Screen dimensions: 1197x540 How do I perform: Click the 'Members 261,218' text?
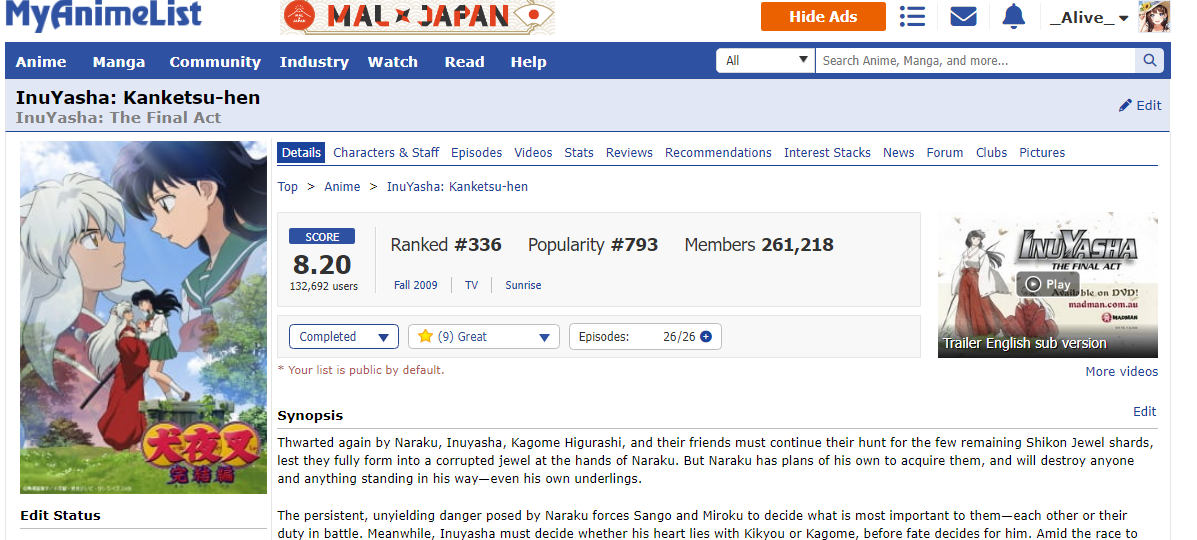coord(759,244)
